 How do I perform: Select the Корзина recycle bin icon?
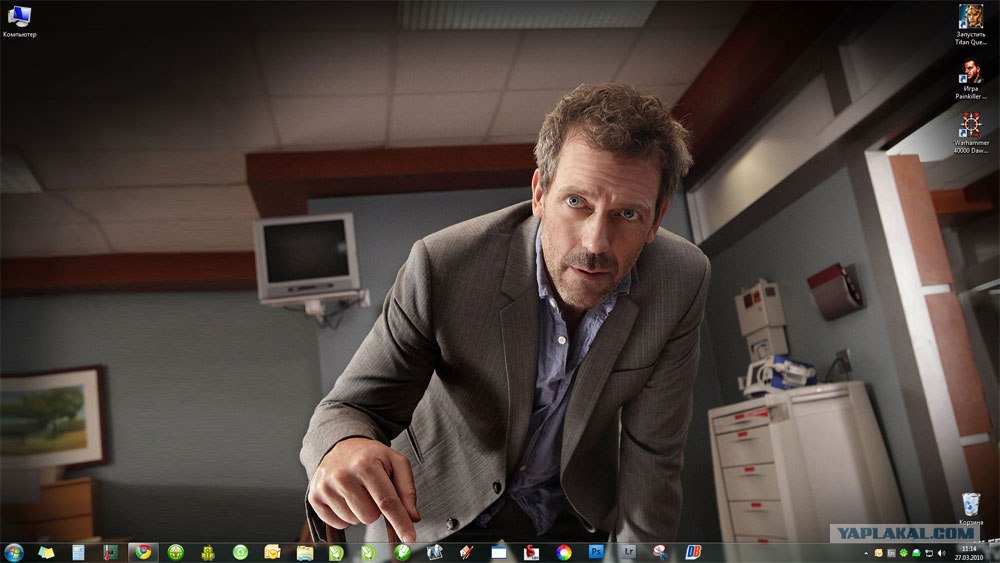(x=971, y=508)
